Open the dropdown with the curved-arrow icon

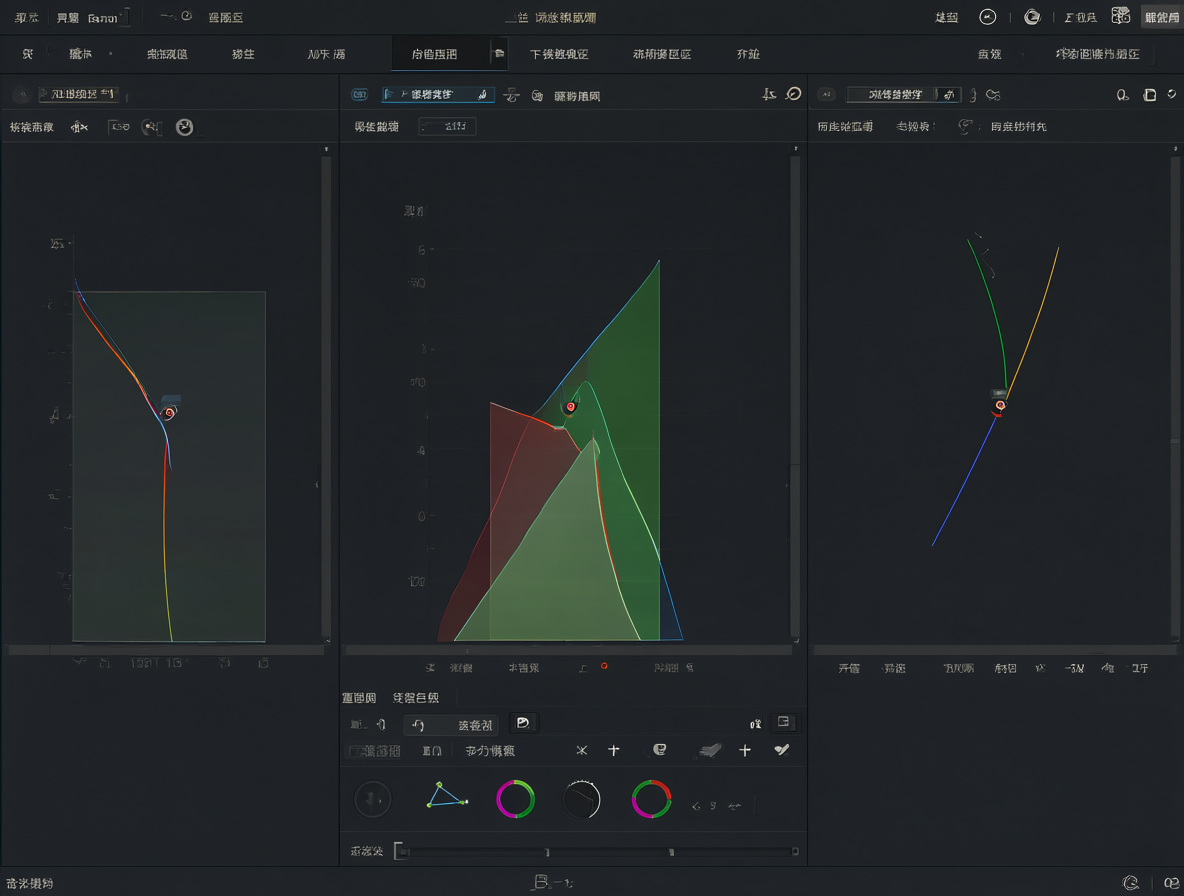click(451, 725)
